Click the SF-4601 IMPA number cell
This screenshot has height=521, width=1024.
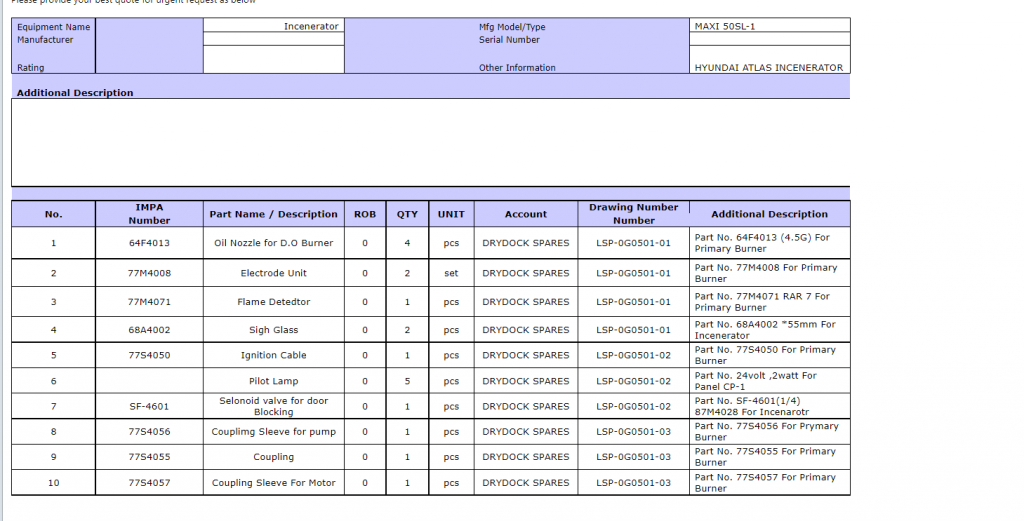tap(149, 407)
